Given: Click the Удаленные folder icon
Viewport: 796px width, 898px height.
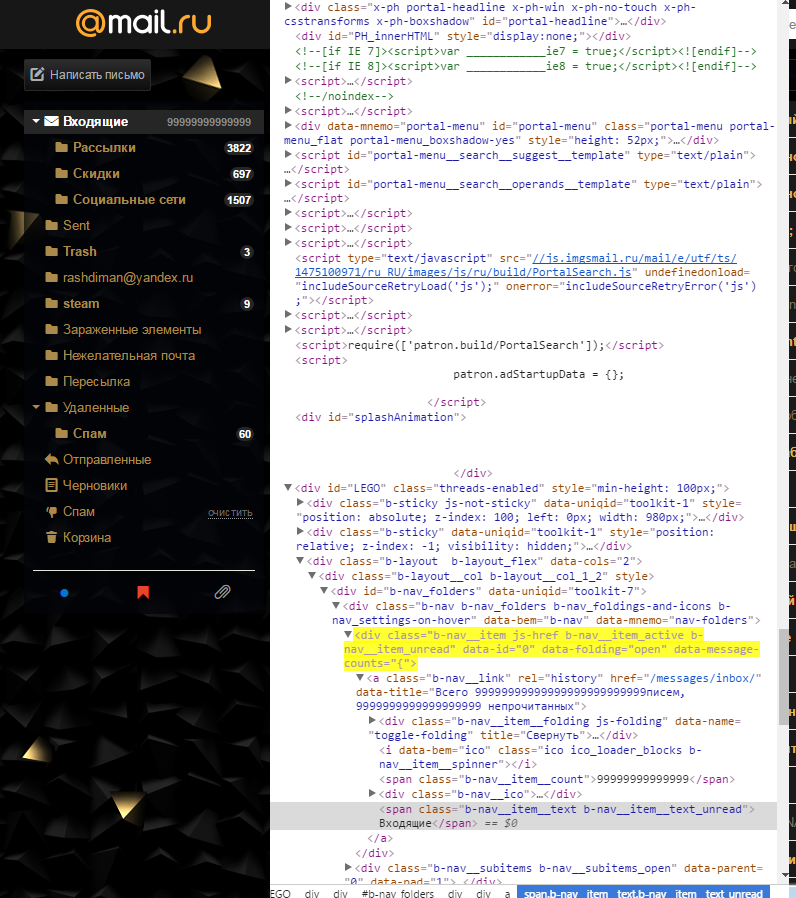Looking at the screenshot, I should tap(52, 407).
